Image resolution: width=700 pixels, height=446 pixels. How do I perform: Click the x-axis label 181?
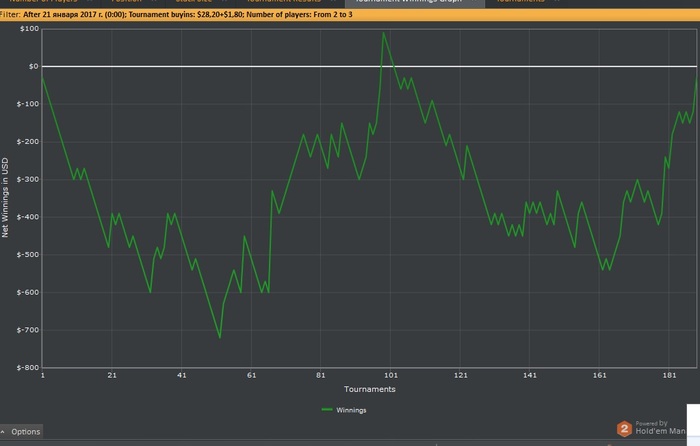click(x=669, y=375)
